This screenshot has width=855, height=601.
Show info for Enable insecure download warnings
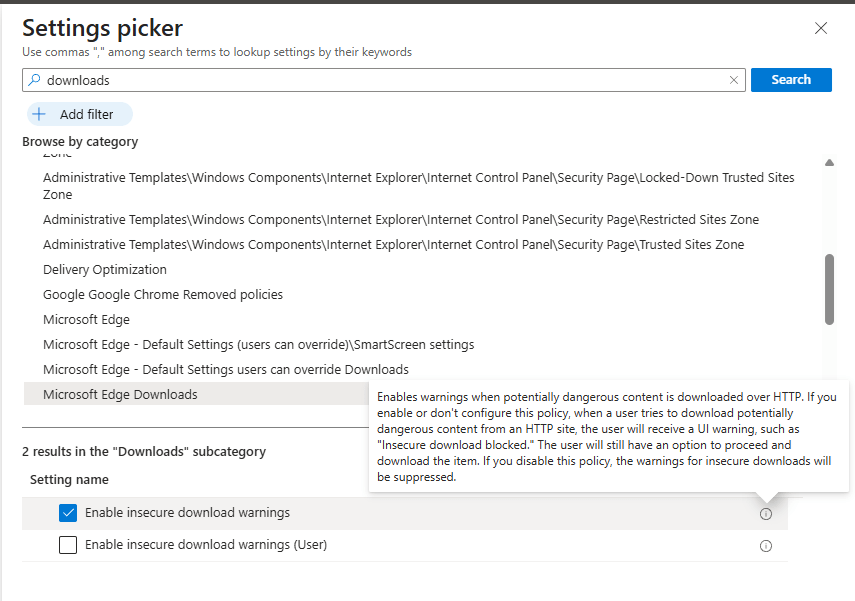[x=766, y=514]
